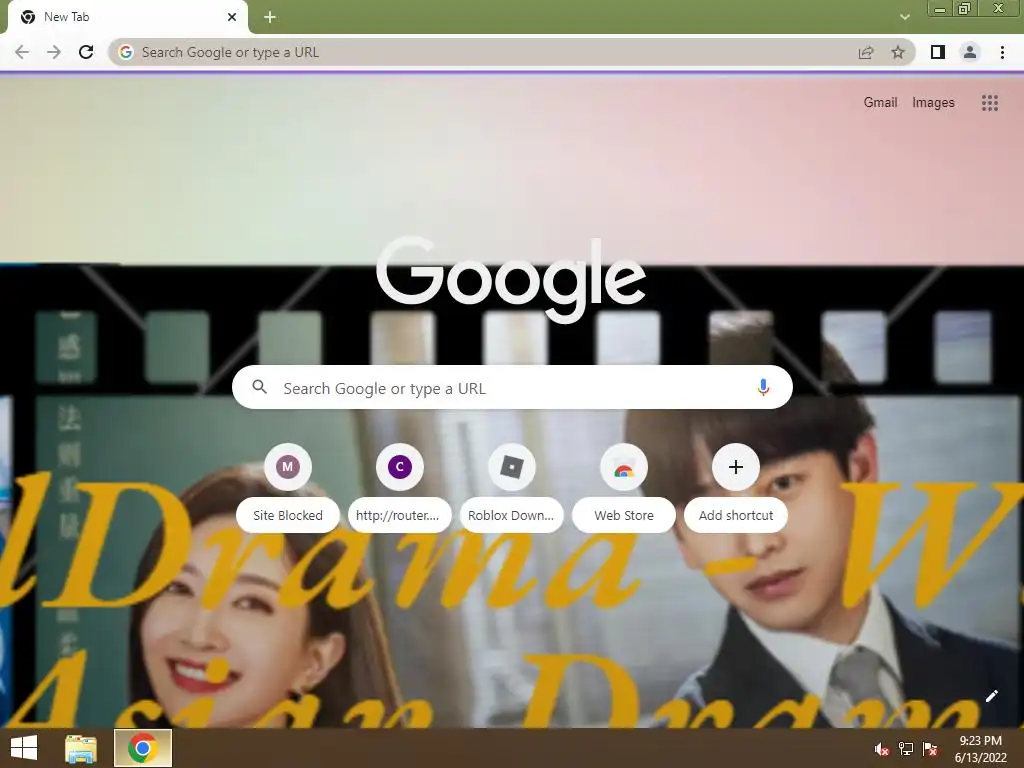Bookmark this tab with the star icon
Screen dimensions: 1024x768
(899, 52)
